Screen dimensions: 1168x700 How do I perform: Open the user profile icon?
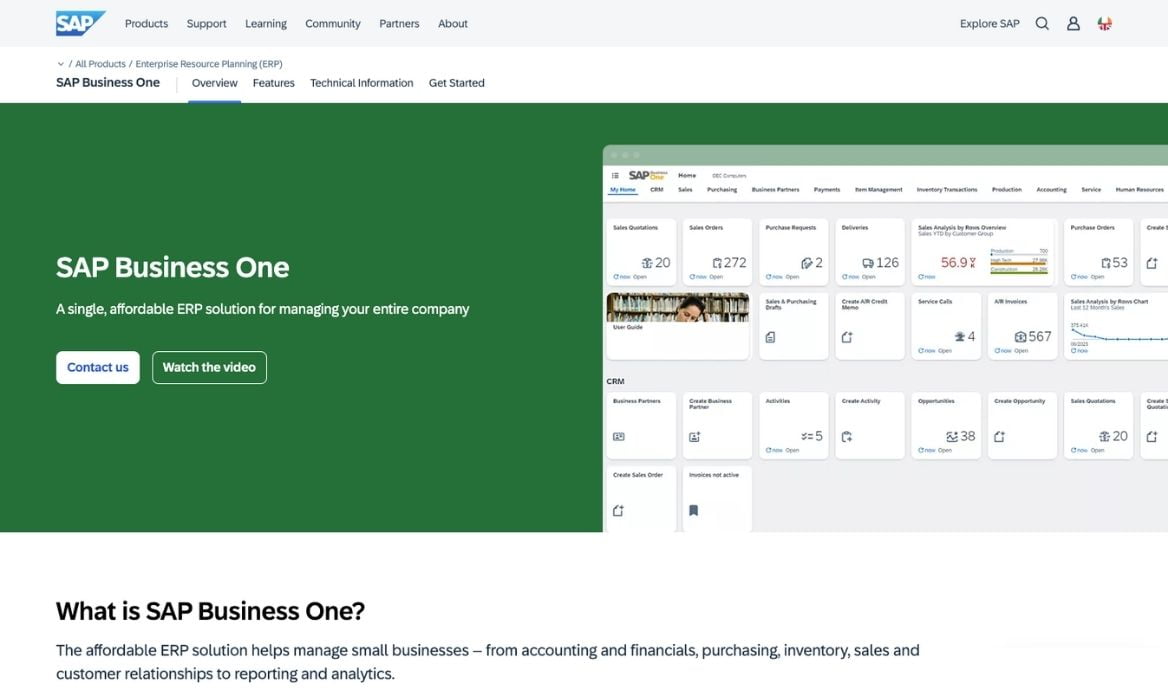pos(1073,23)
